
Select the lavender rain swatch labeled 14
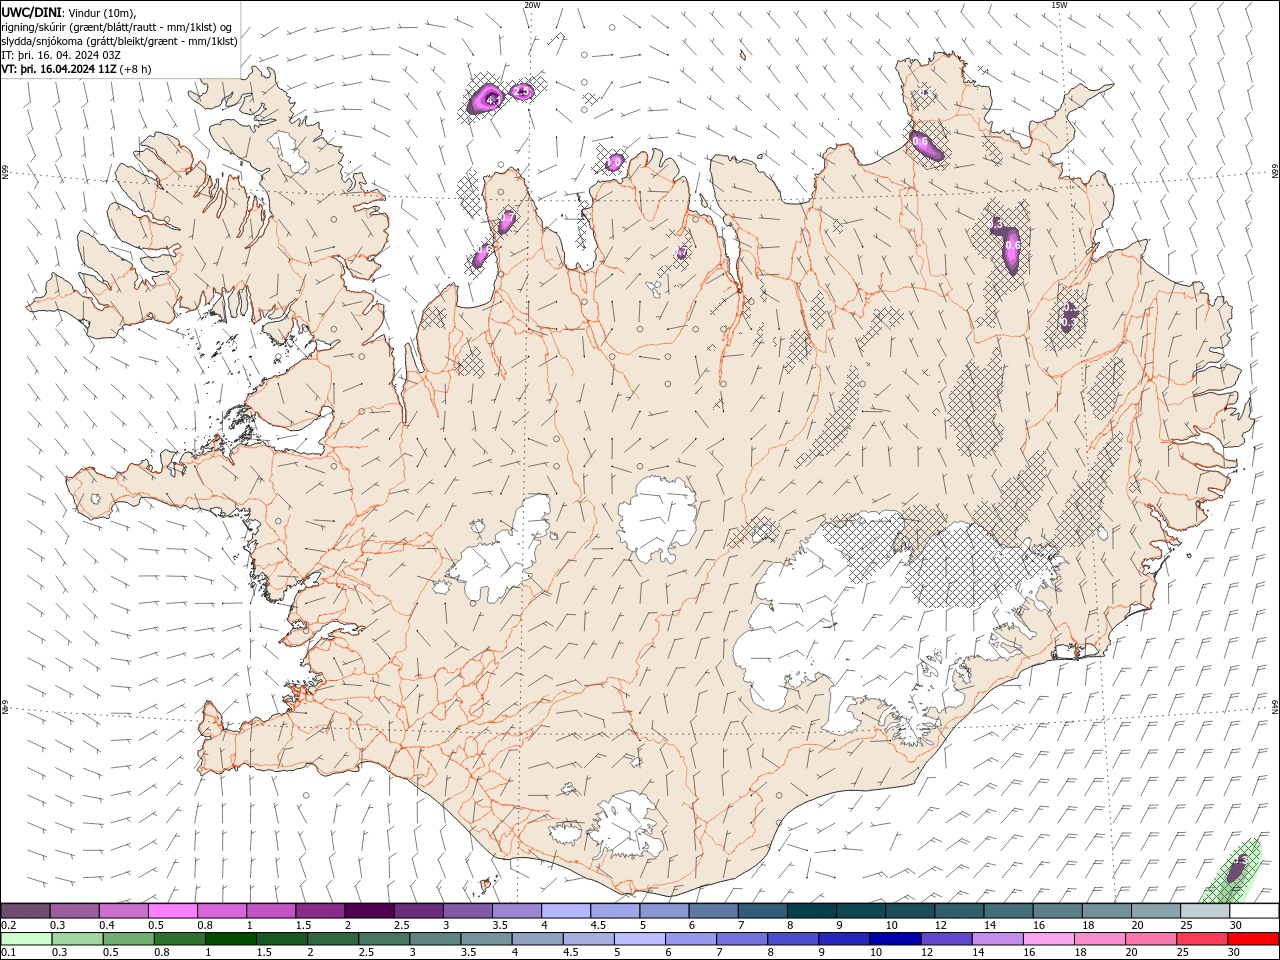pyautogui.click(x=997, y=939)
